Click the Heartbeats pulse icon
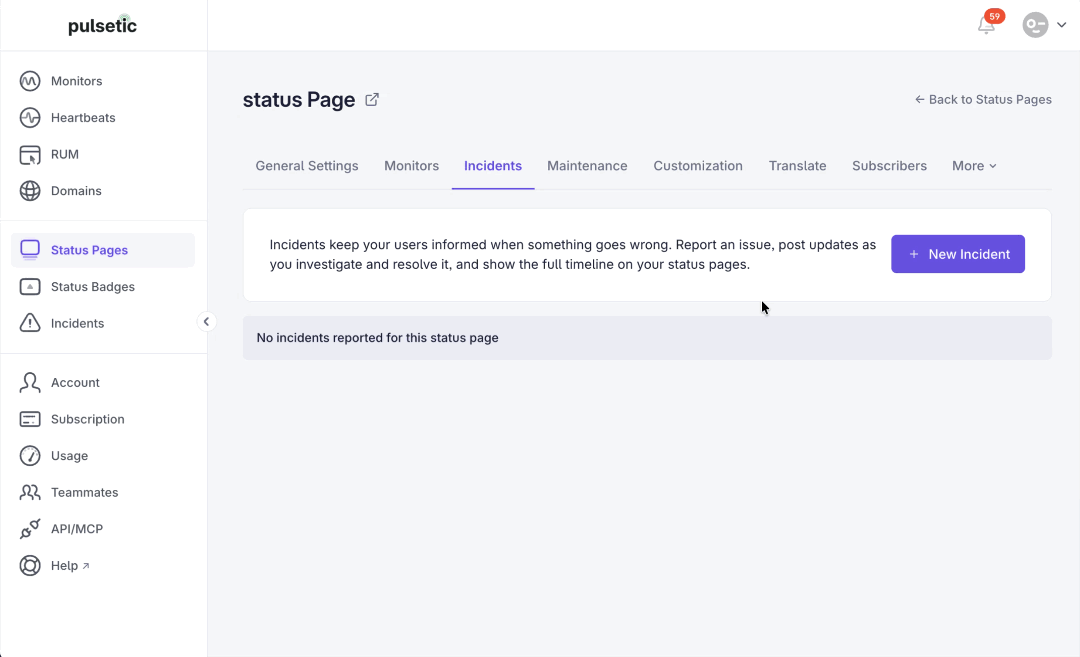The height and width of the screenshot is (657, 1080). [30, 118]
